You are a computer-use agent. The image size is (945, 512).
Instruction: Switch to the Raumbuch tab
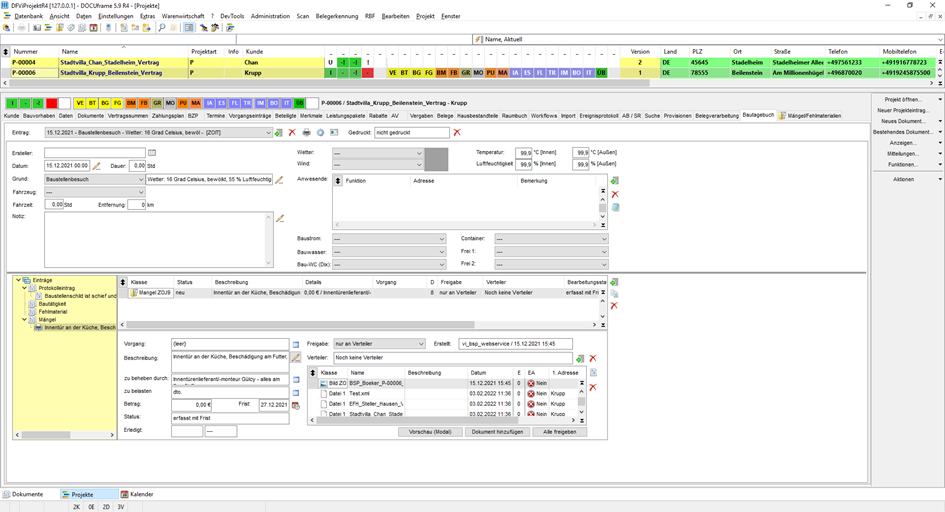(x=514, y=116)
